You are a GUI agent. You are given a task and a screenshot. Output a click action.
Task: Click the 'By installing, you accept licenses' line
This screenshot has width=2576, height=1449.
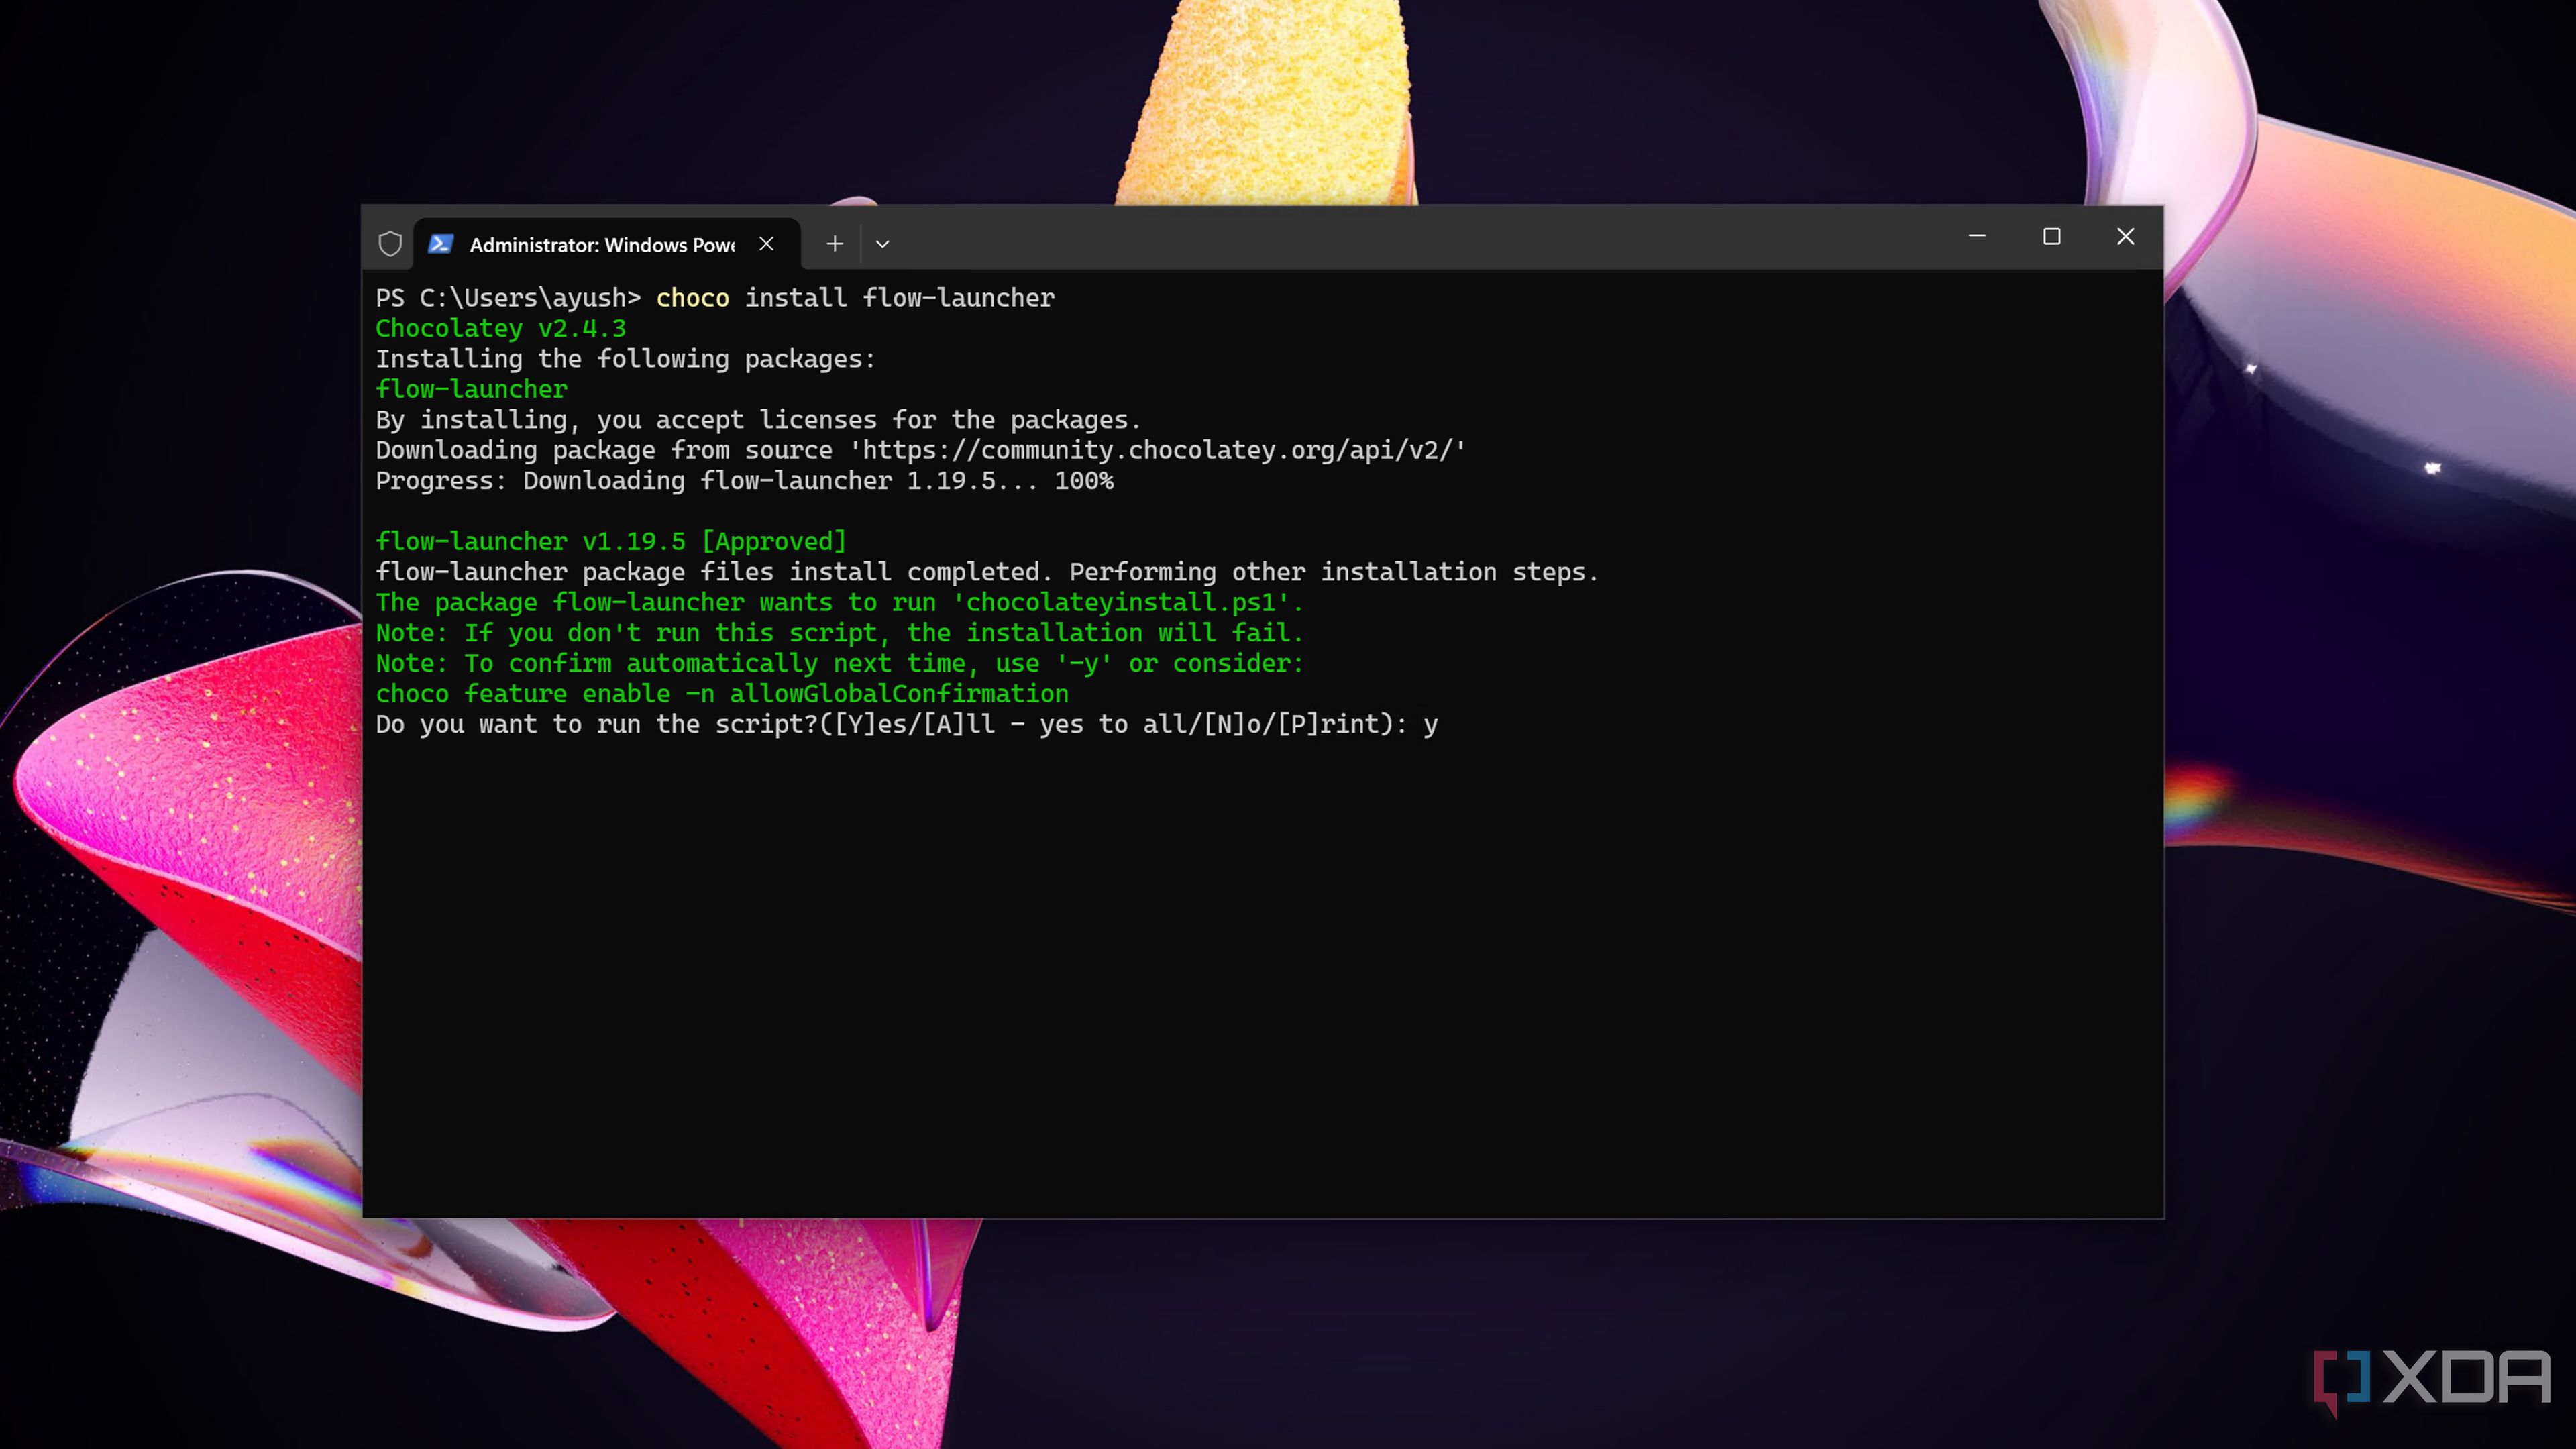(x=758, y=420)
